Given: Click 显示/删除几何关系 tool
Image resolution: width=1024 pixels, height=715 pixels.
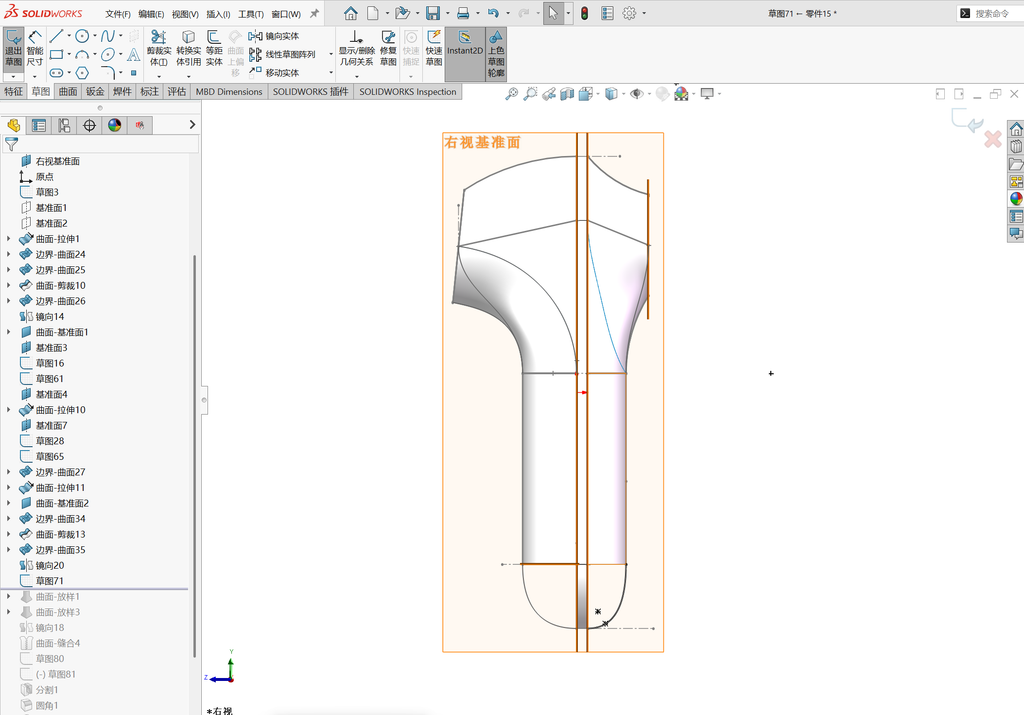Looking at the screenshot, I should (x=356, y=48).
